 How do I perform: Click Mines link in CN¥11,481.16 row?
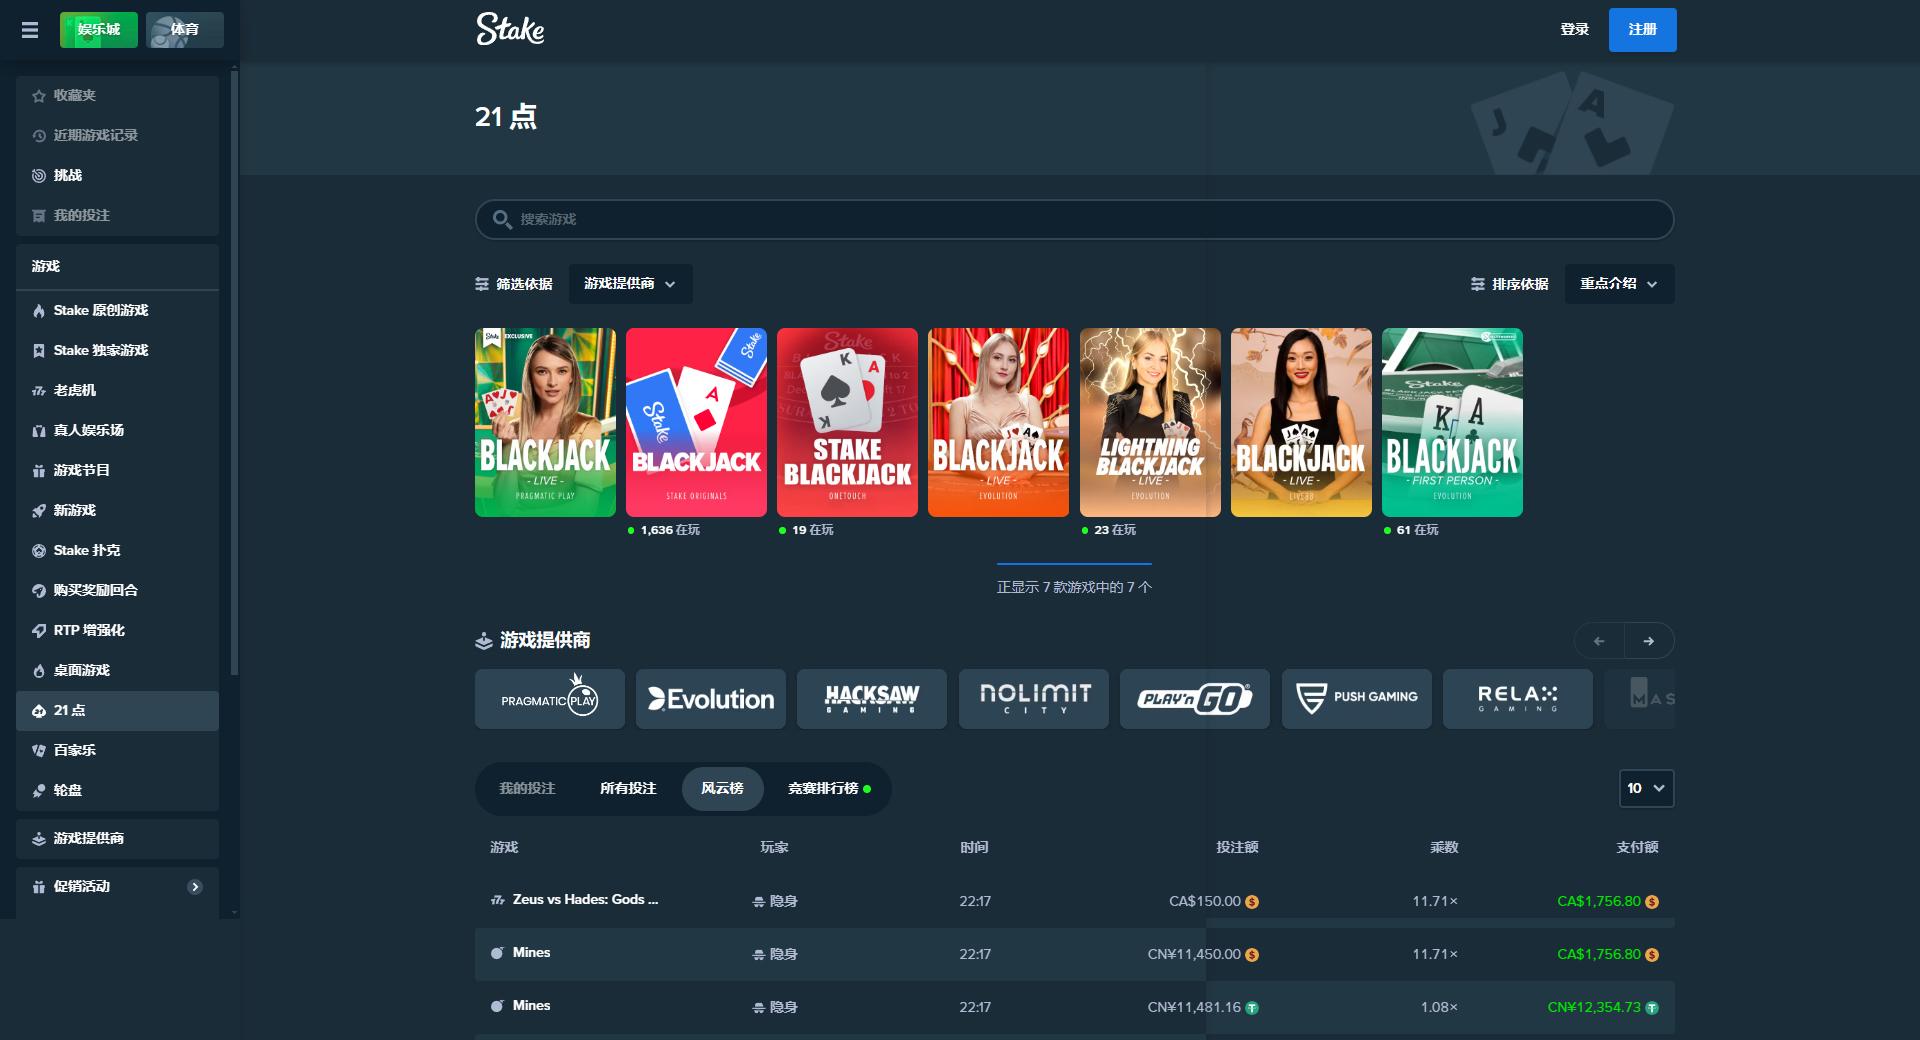click(531, 1006)
